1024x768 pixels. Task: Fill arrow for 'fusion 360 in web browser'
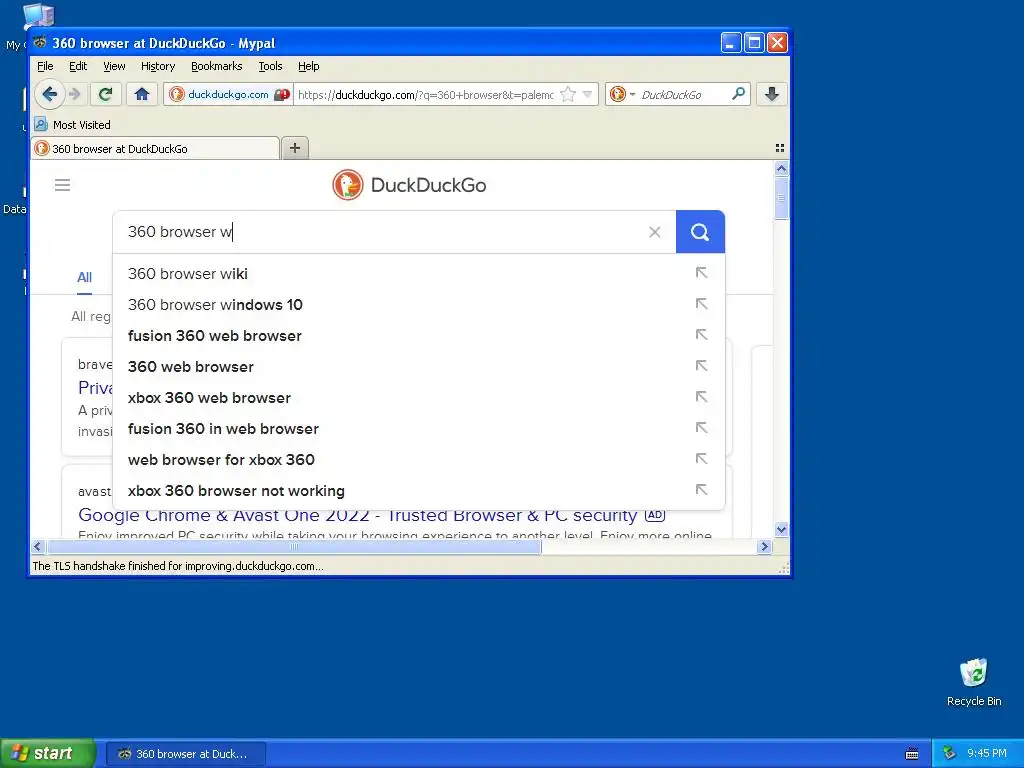pos(701,428)
